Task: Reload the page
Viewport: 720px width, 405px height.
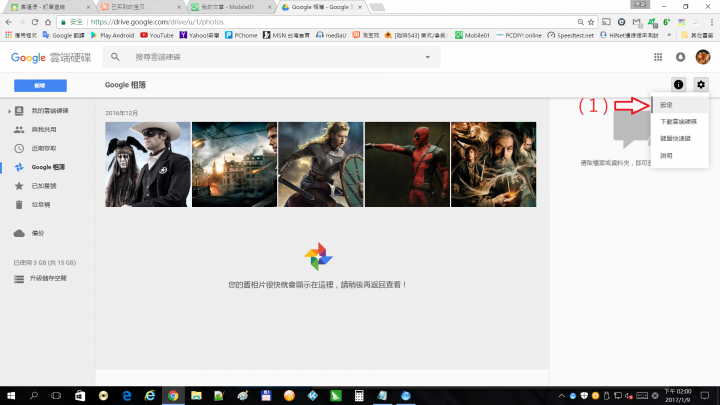Action: 35,22
